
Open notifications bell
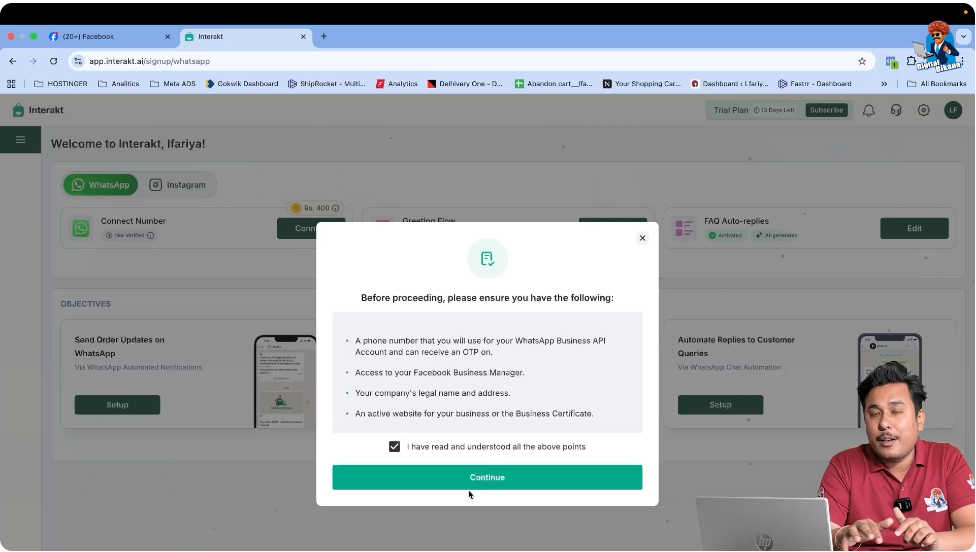click(868, 110)
